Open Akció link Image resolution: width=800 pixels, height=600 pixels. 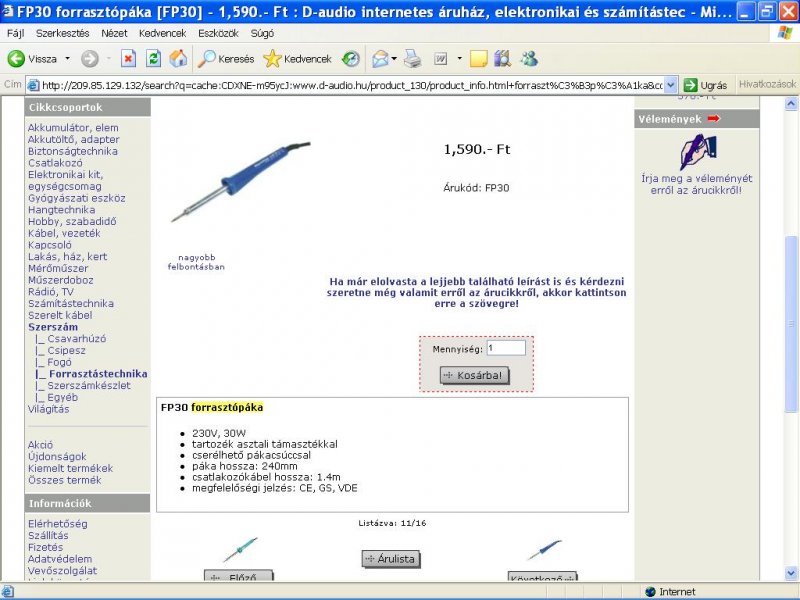[x=40, y=445]
